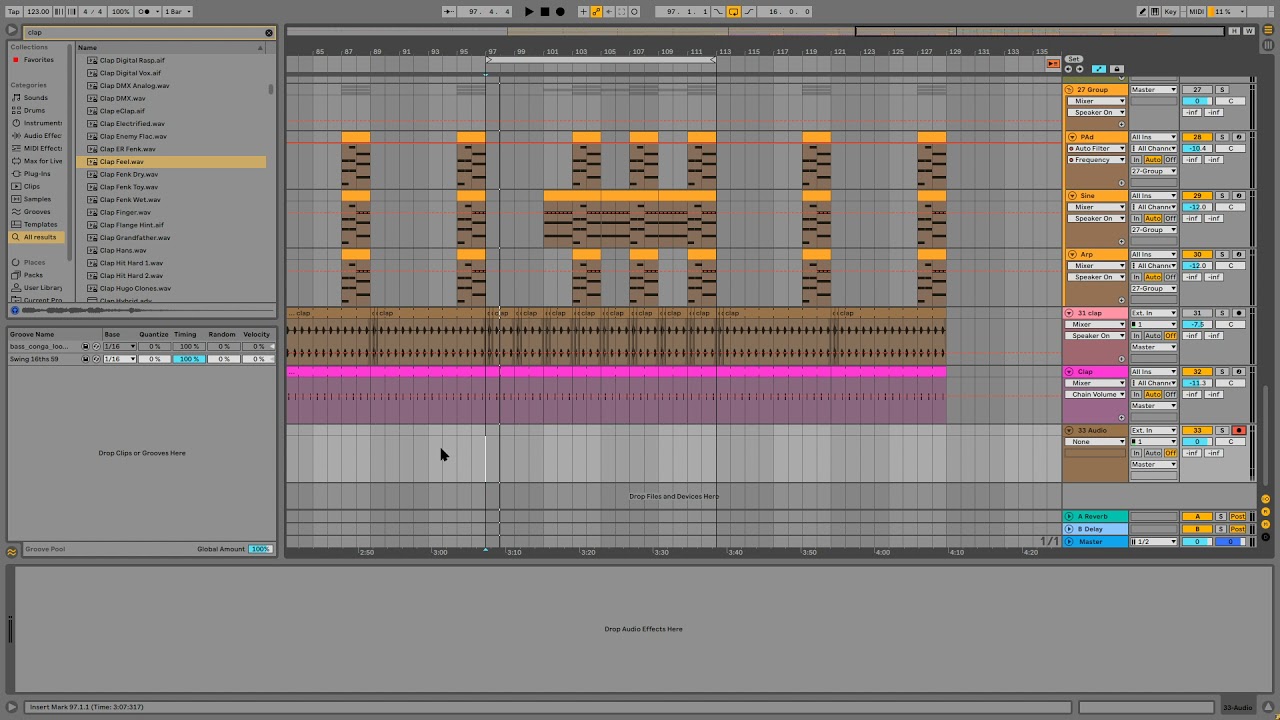This screenshot has width=1280, height=720.
Task: Open Master output 1/2 dropdown
Action: pos(1154,542)
